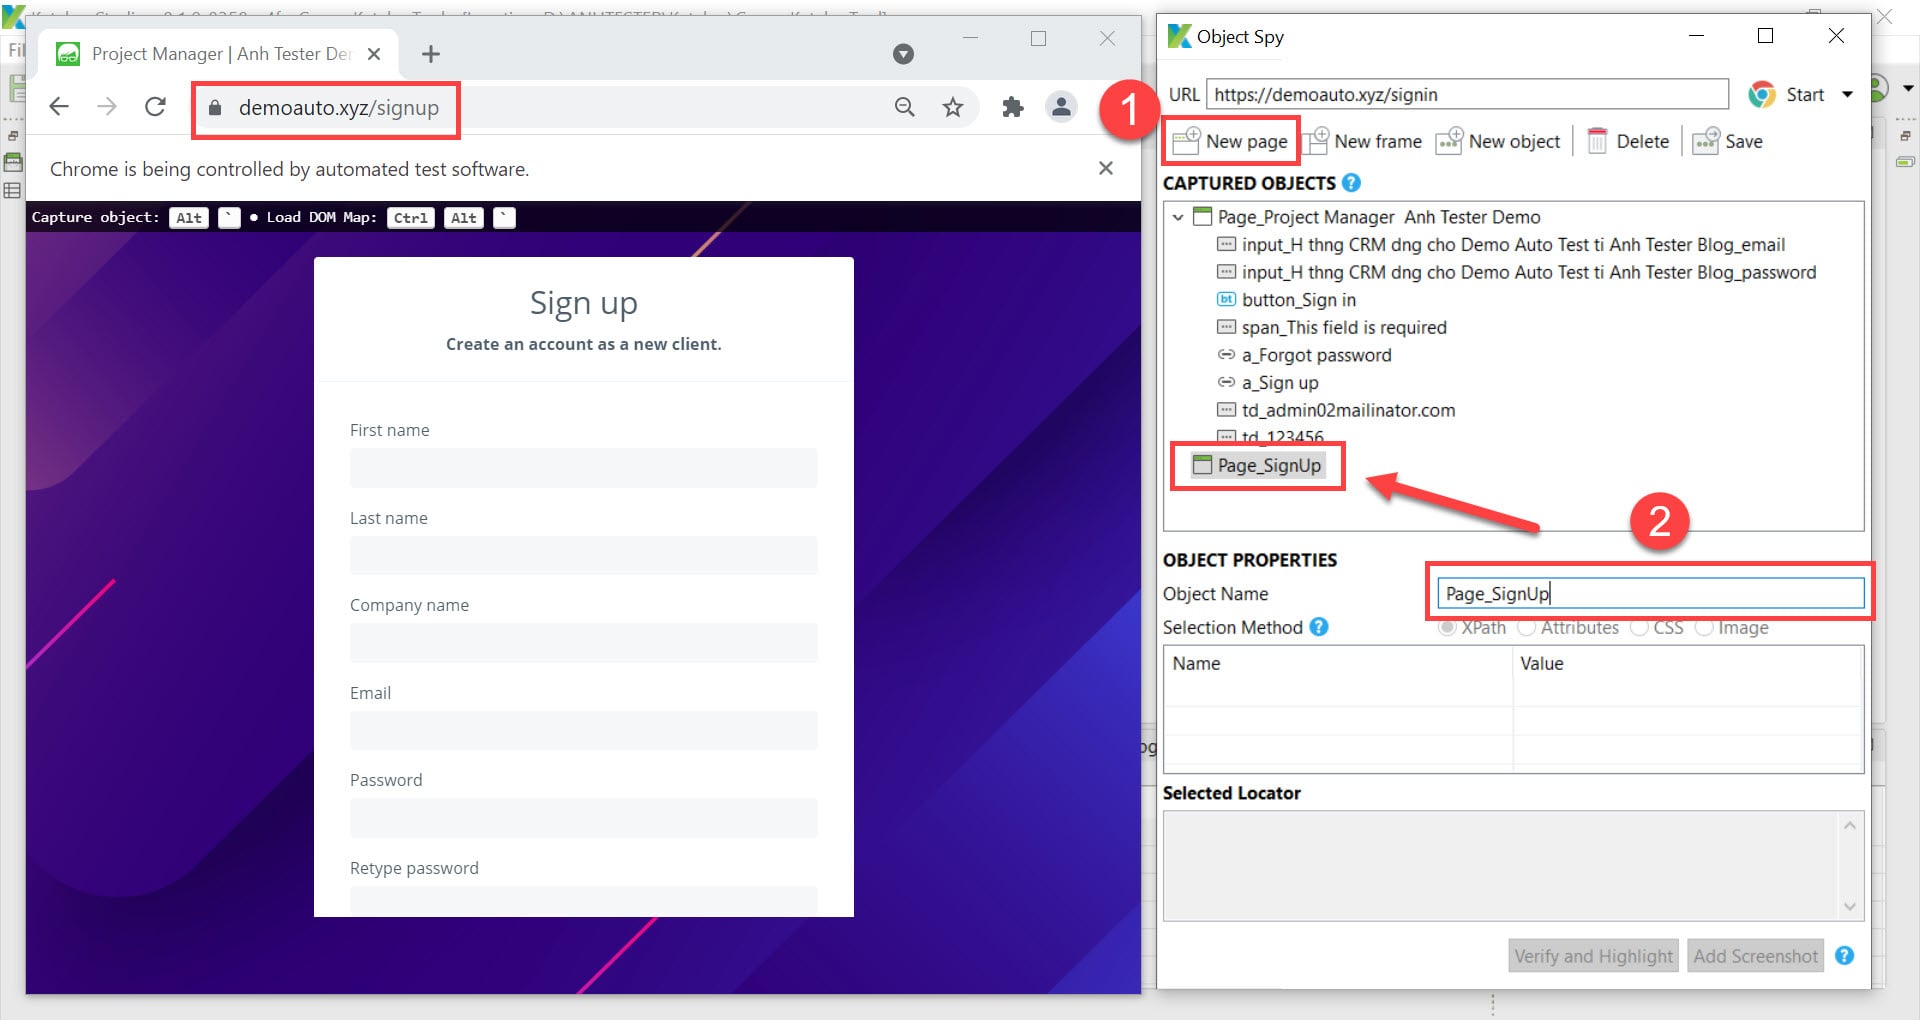The width and height of the screenshot is (1920, 1020).
Task: Select the button_Sign in object
Action: [x=1287, y=300]
